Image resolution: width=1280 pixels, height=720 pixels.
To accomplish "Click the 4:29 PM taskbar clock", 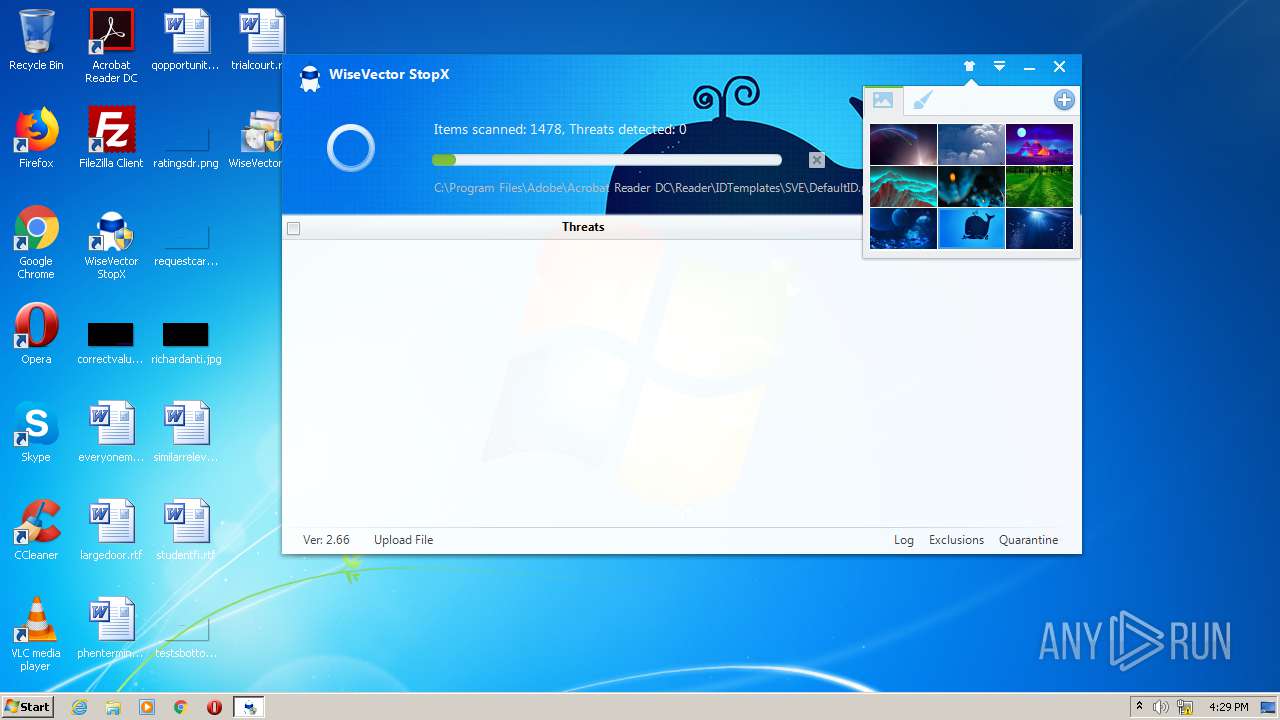I will point(1228,707).
